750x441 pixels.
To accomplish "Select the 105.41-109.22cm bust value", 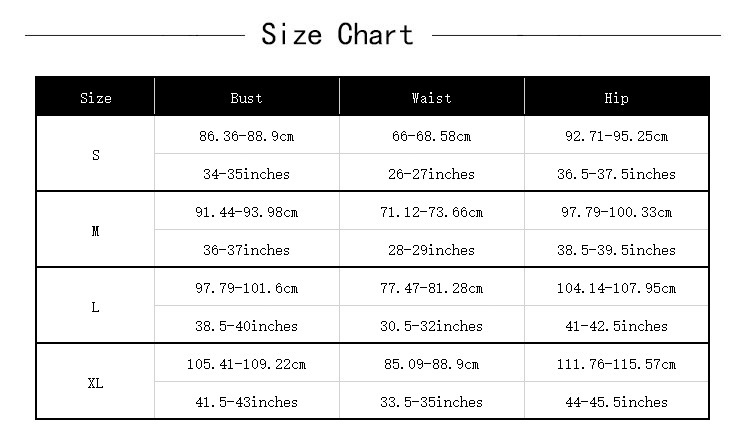I will (246, 364).
